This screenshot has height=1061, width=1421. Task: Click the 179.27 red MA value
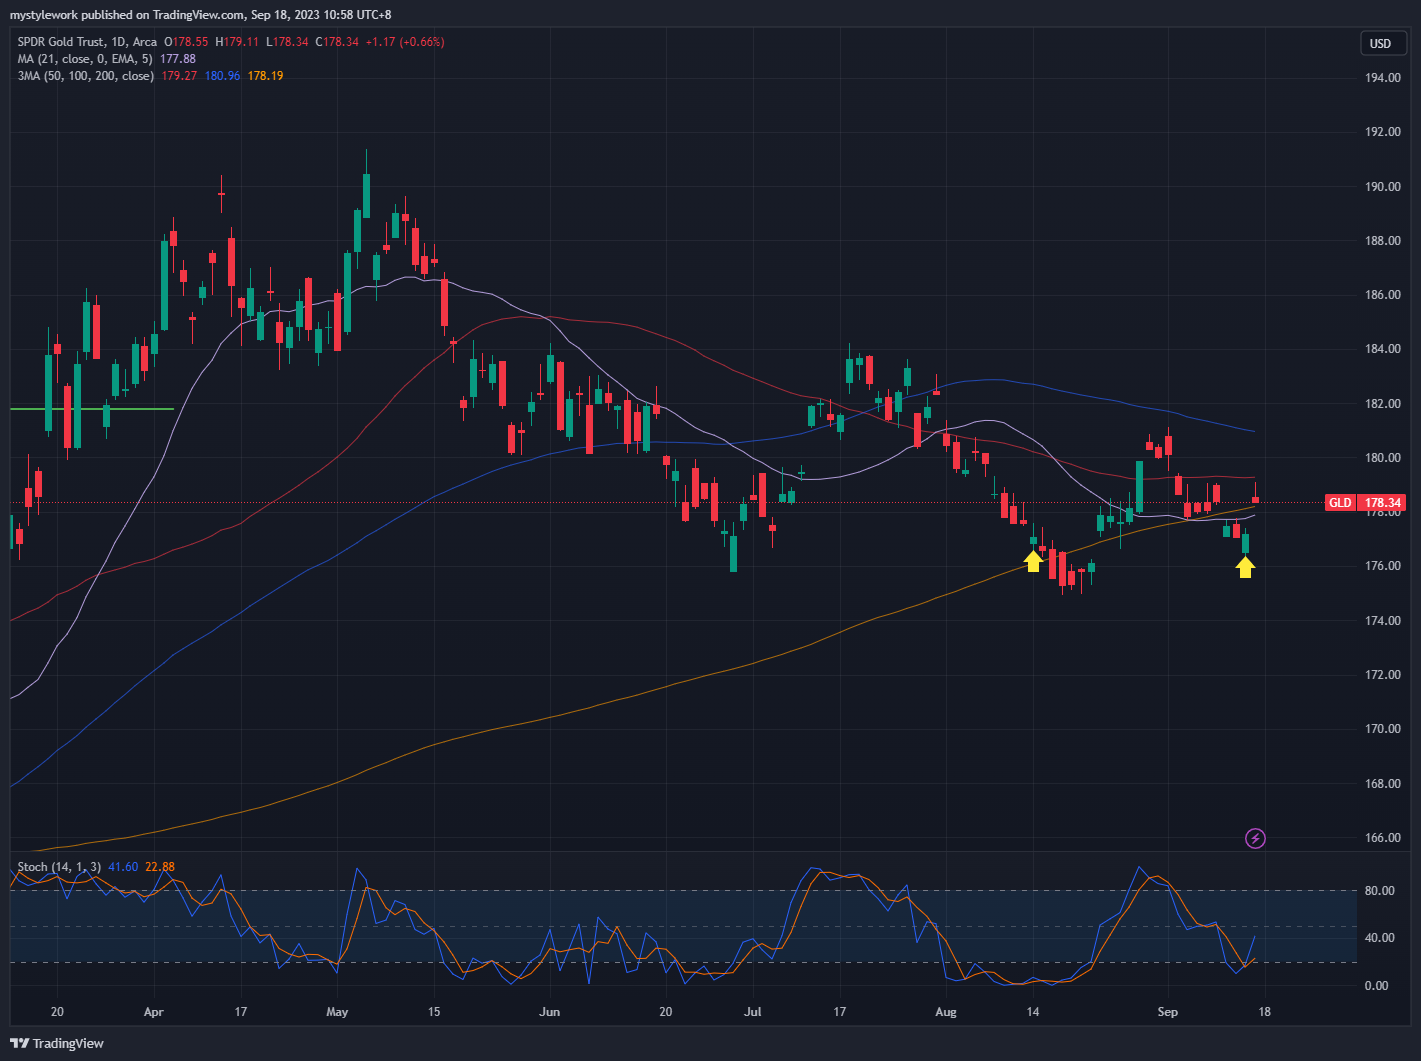tap(178, 76)
